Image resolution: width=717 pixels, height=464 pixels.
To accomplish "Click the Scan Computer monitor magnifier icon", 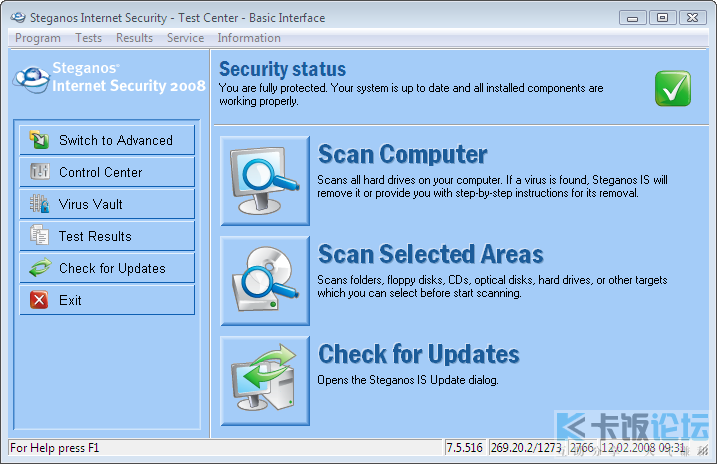I will pos(265,181).
